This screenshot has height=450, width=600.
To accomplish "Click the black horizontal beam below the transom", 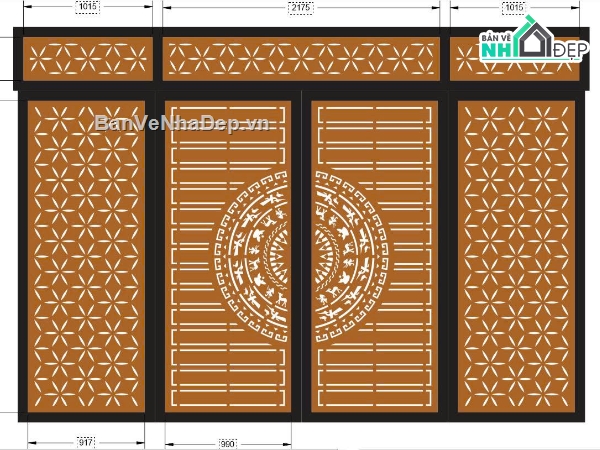I will (300, 88).
